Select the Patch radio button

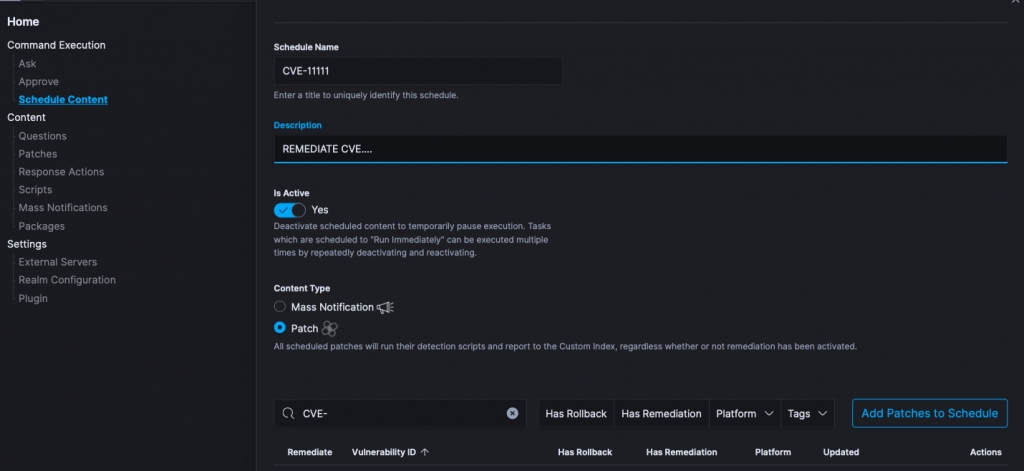point(280,328)
